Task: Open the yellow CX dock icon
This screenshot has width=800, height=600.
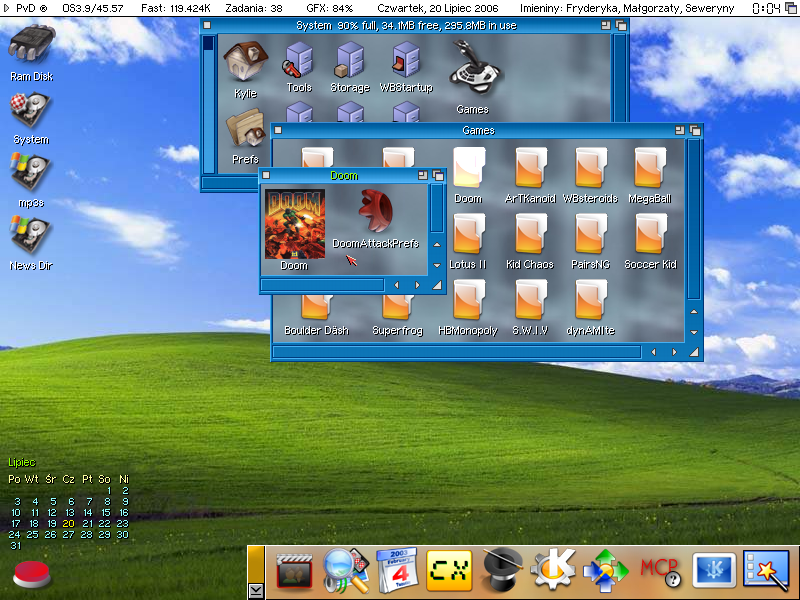Action: [x=448, y=570]
